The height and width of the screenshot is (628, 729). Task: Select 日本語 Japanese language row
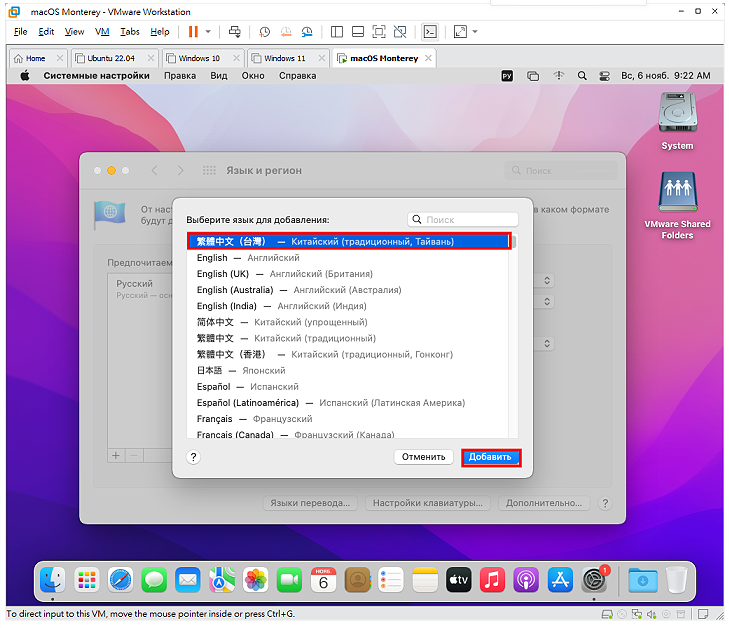[x=348, y=370]
